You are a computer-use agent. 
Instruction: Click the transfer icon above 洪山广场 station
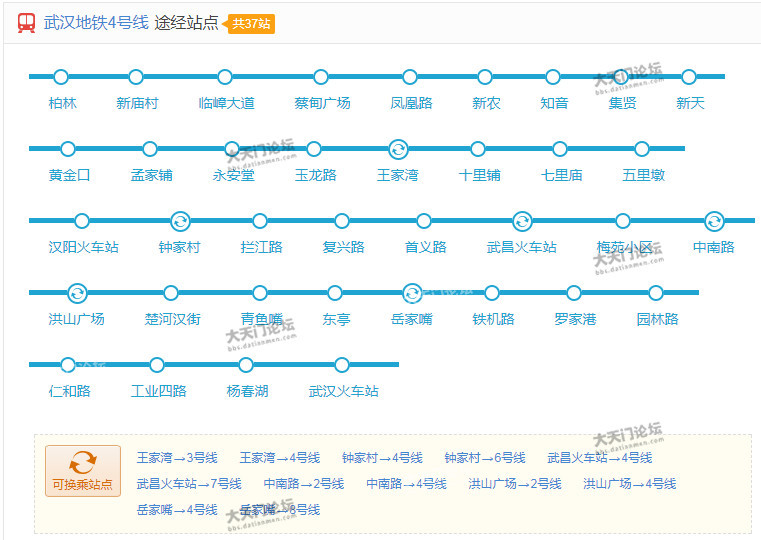(77, 293)
